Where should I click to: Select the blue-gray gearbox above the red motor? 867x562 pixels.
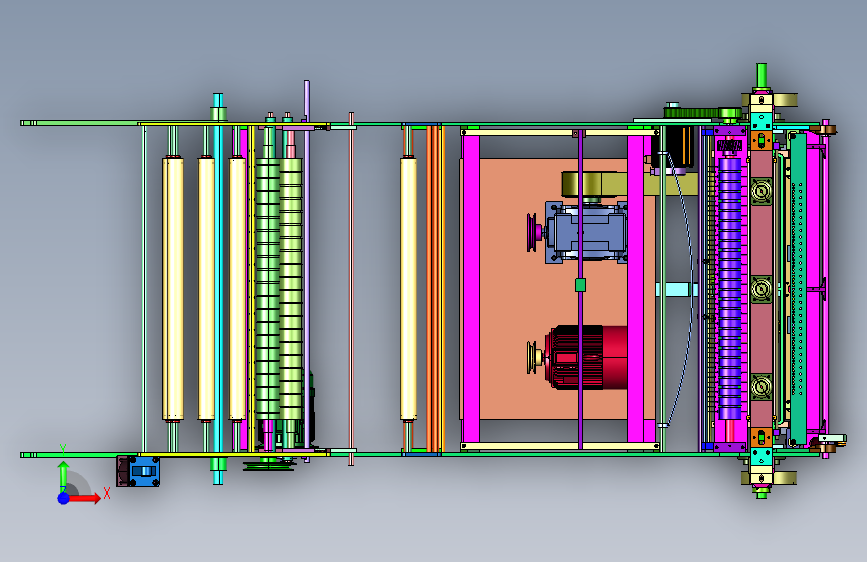point(586,232)
